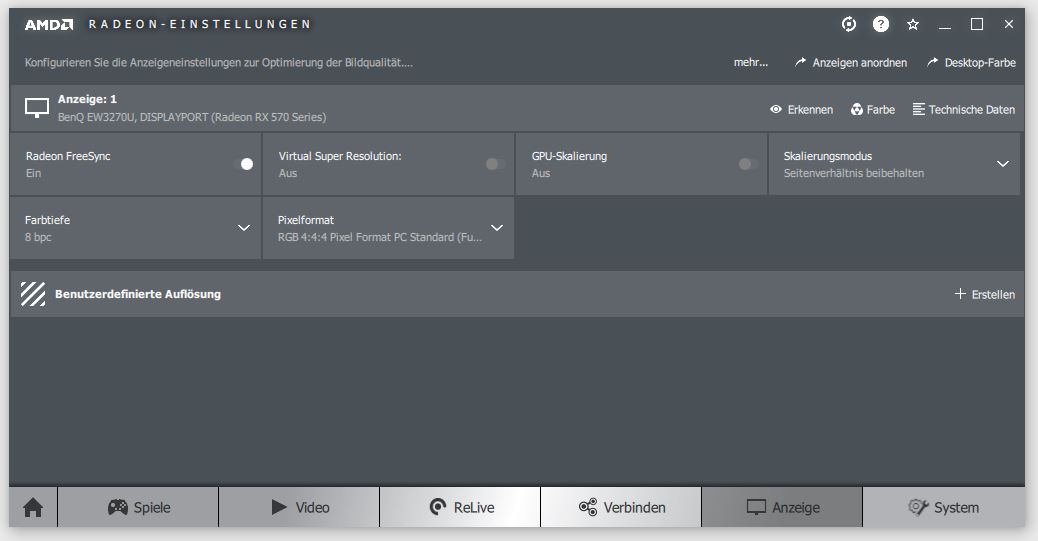Maximize the Radeon settings window

tap(976, 25)
